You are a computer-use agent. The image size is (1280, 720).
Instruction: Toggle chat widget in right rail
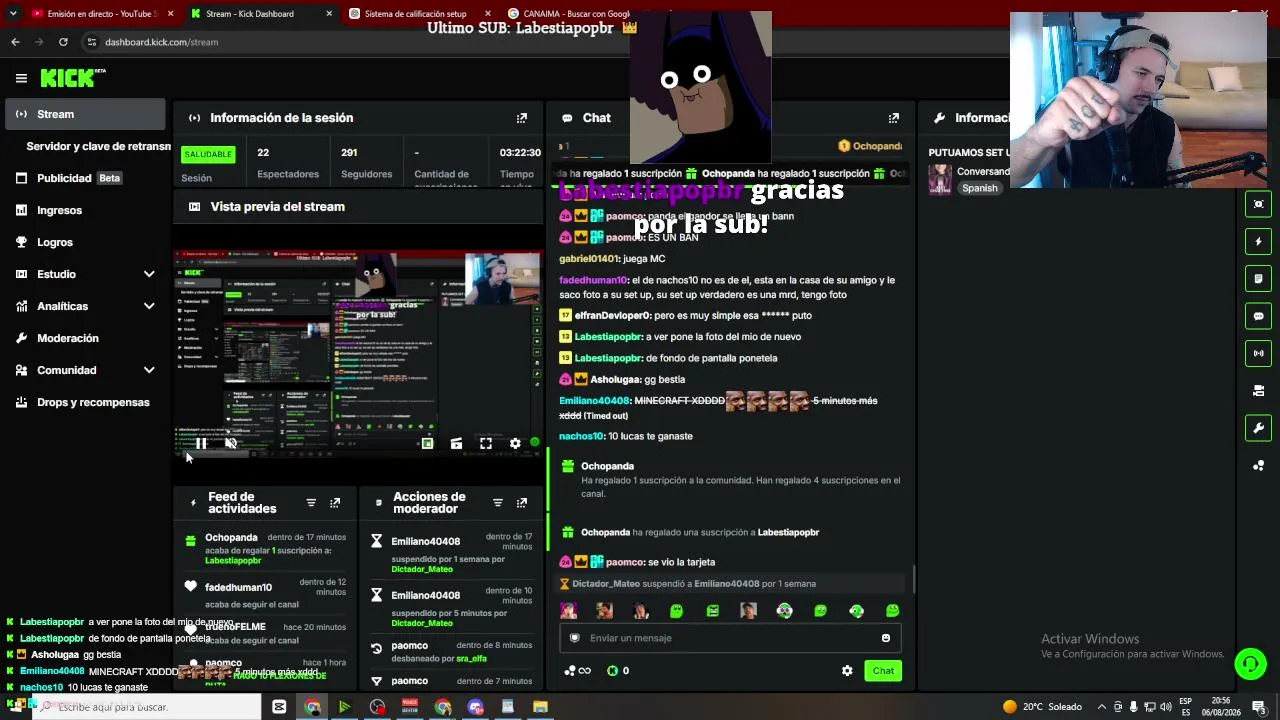1258,316
